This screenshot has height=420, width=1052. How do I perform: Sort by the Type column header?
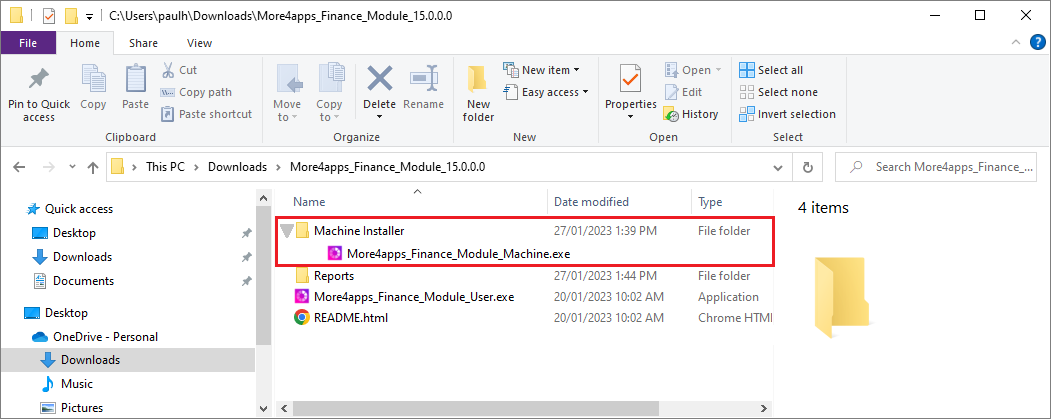tap(710, 201)
